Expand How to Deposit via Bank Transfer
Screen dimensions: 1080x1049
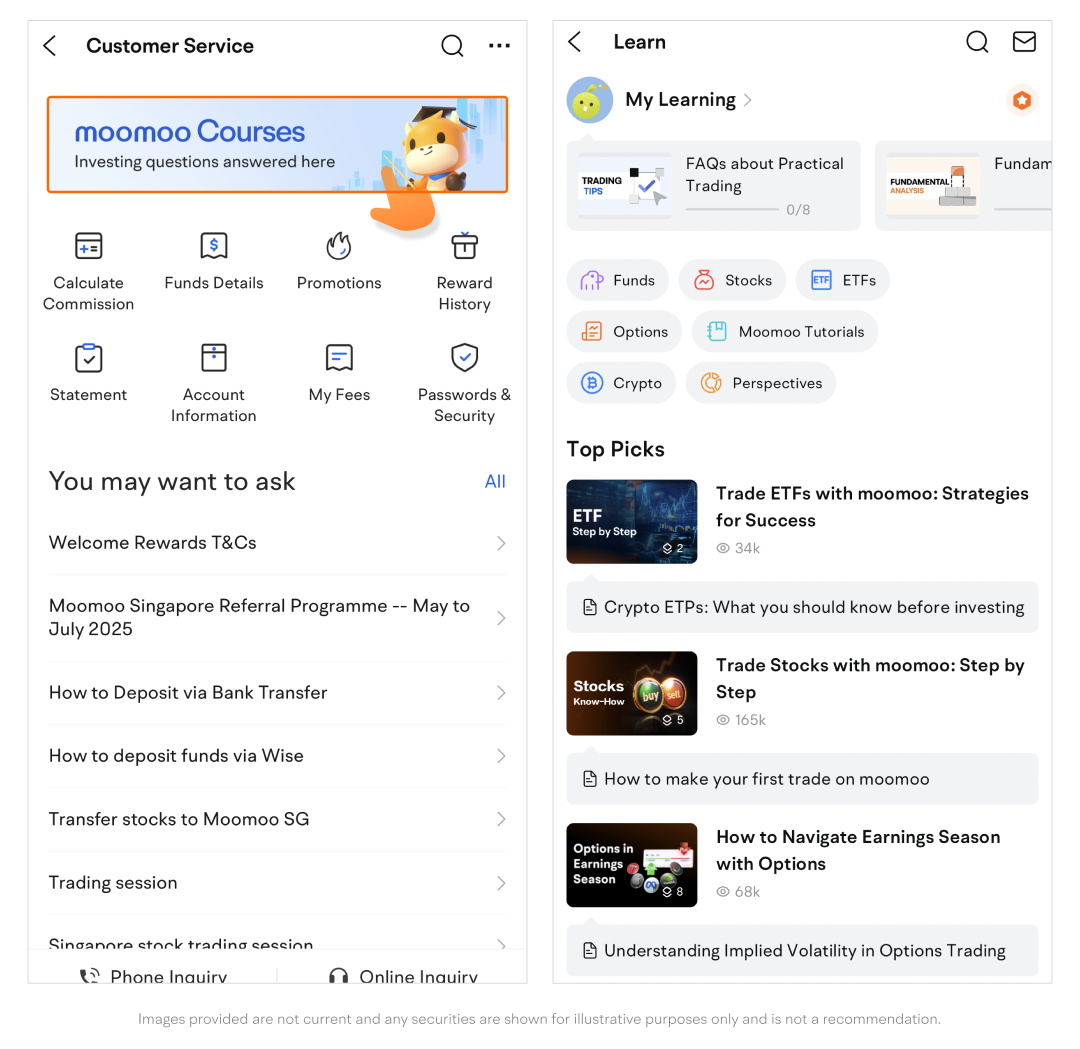point(277,693)
